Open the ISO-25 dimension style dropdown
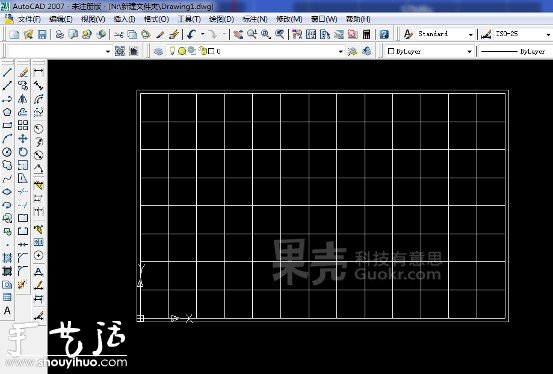 pyautogui.click(x=548, y=35)
